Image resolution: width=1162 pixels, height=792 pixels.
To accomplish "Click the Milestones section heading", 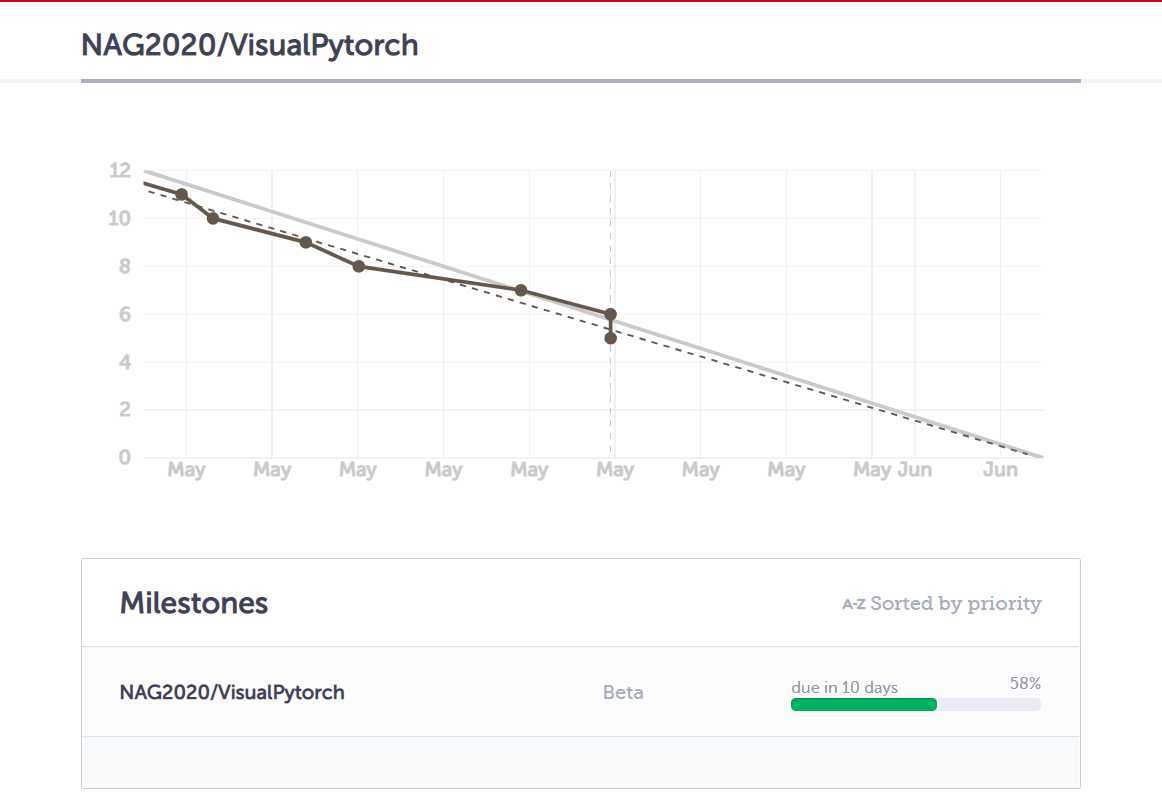I will pos(193,603).
